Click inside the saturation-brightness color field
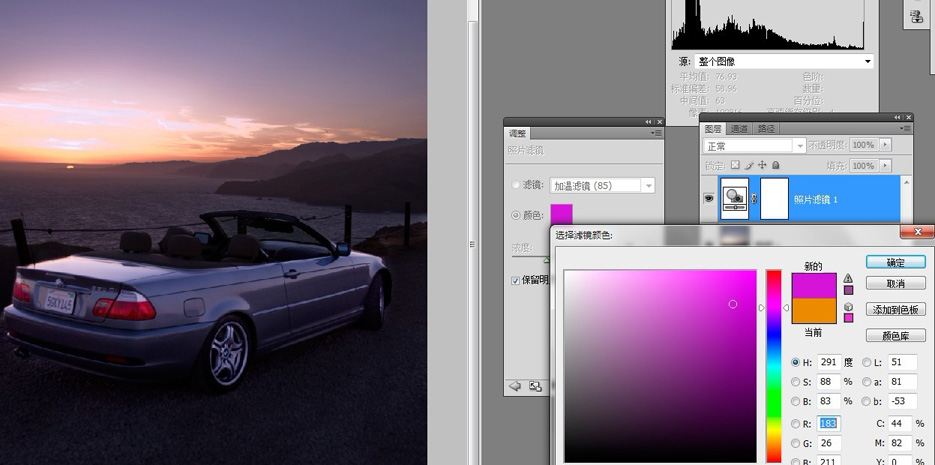The width and height of the screenshot is (935, 465). click(x=660, y=366)
